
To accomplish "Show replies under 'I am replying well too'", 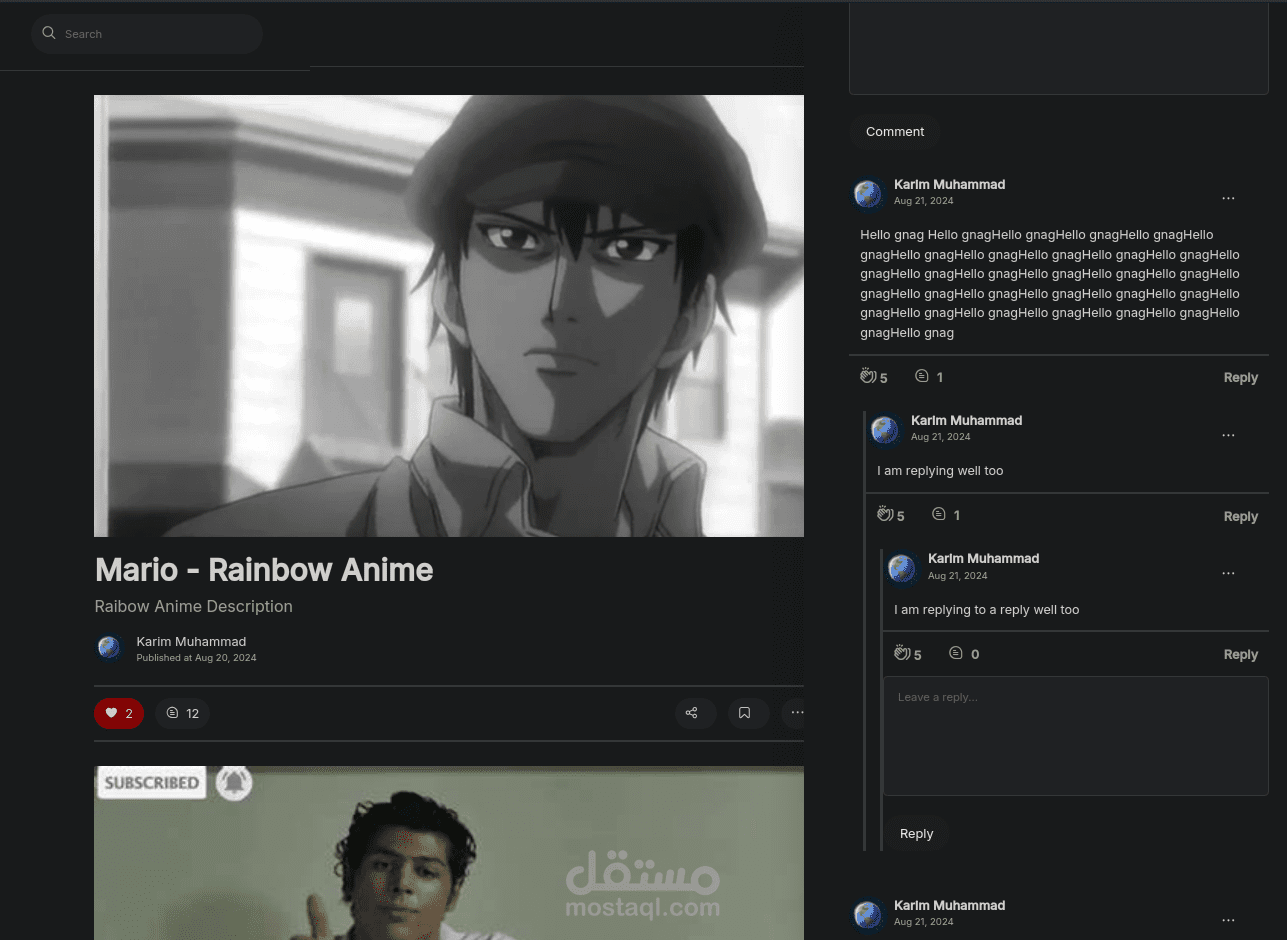I will coord(946,515).
